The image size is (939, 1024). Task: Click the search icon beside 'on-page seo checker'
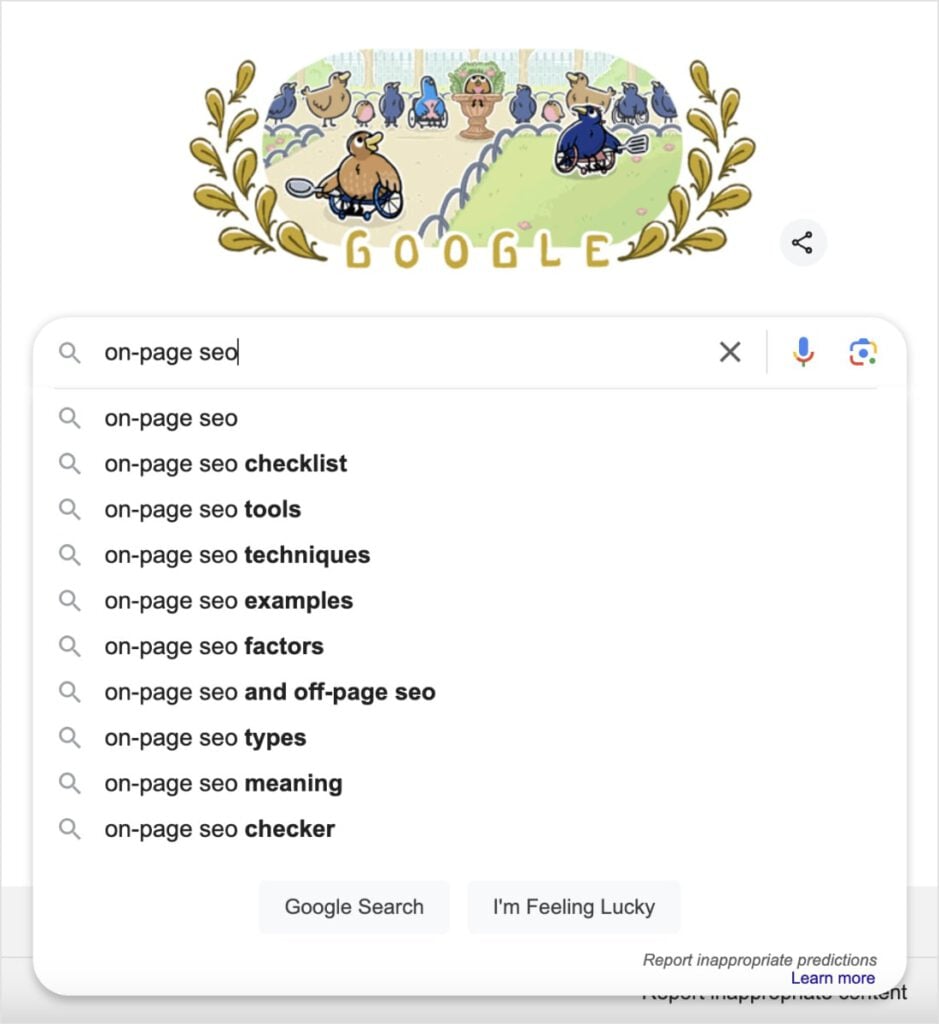(x=70, y=828)
